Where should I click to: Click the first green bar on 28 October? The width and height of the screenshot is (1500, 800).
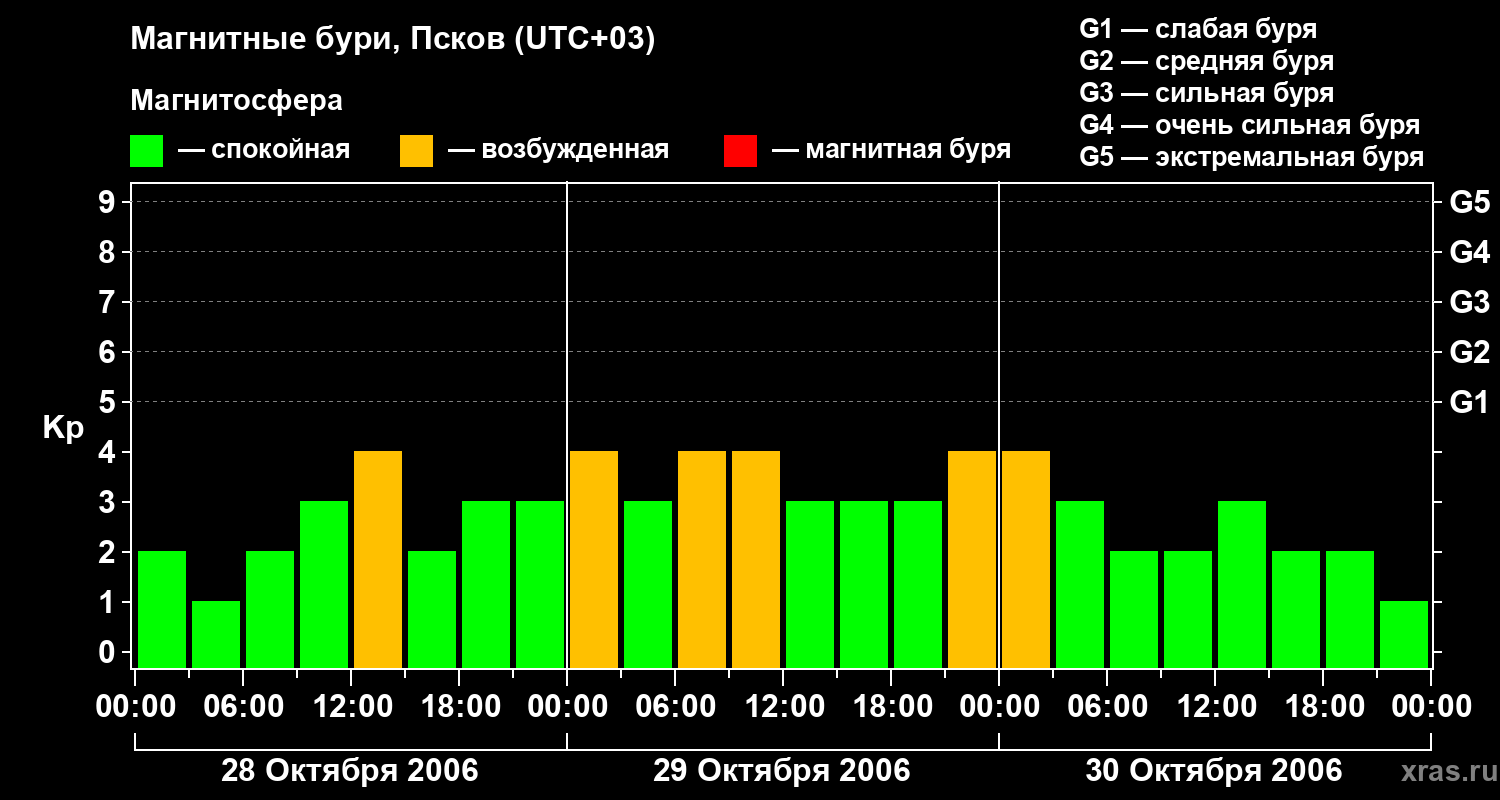(162, 609)
